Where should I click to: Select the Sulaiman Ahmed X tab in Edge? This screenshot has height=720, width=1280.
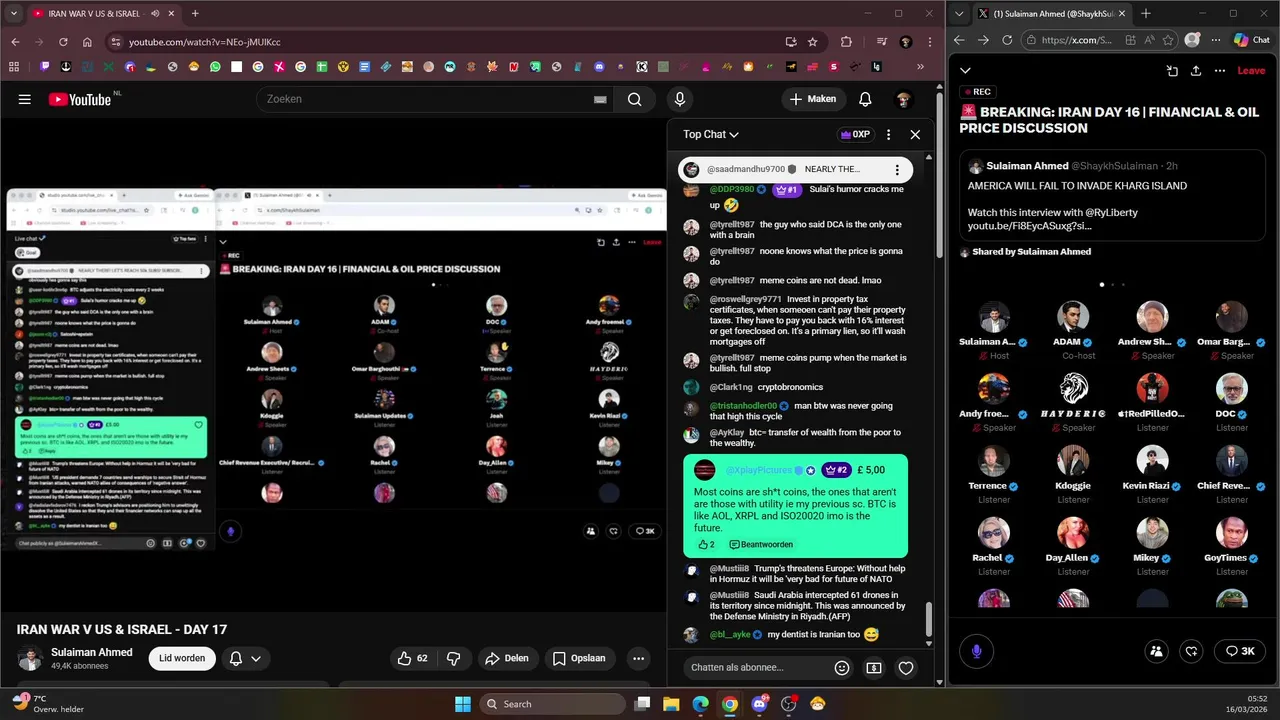[x=1053, y=14]
